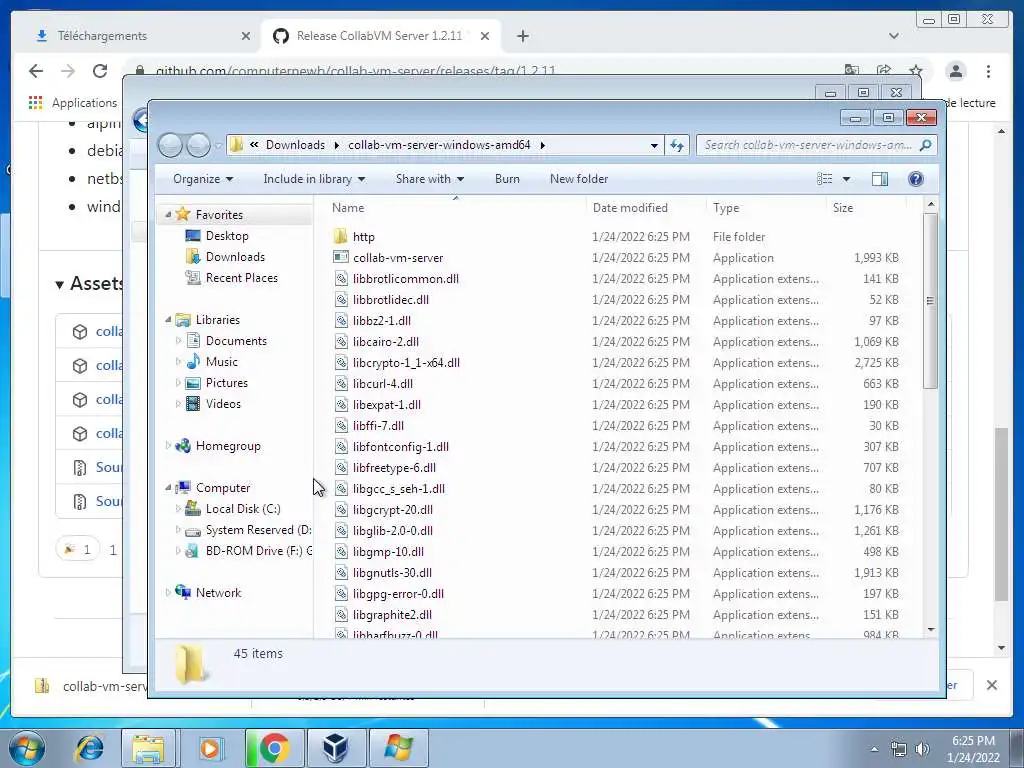Expand the Network tree node
The image size is (1024, 768).
point(168,592)
